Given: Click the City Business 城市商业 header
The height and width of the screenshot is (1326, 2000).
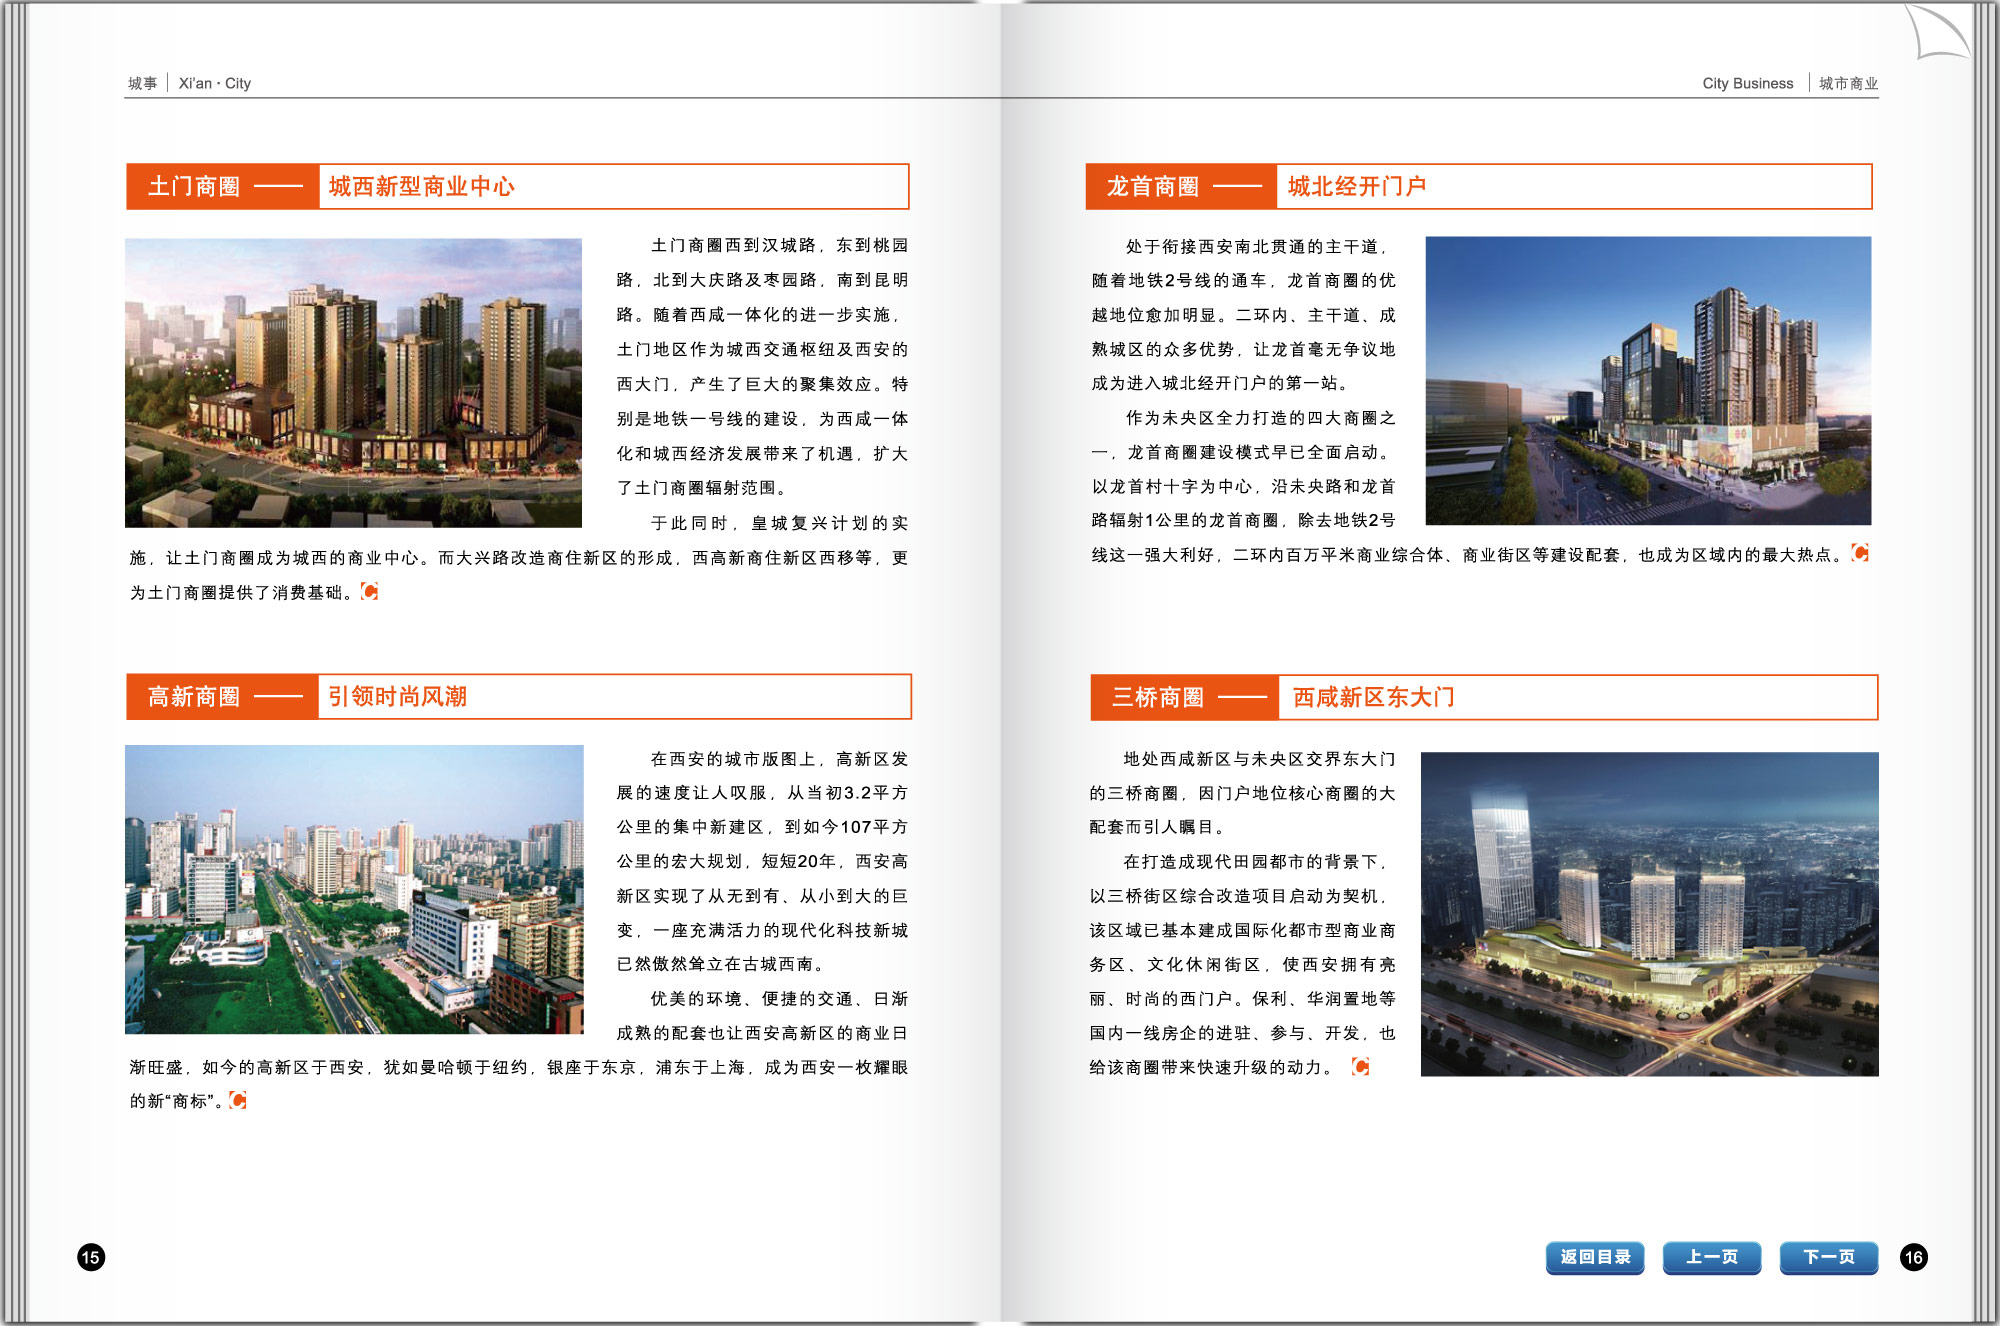Looking at the screenshot, I should pyautogui.click(x=1789, y=83).
